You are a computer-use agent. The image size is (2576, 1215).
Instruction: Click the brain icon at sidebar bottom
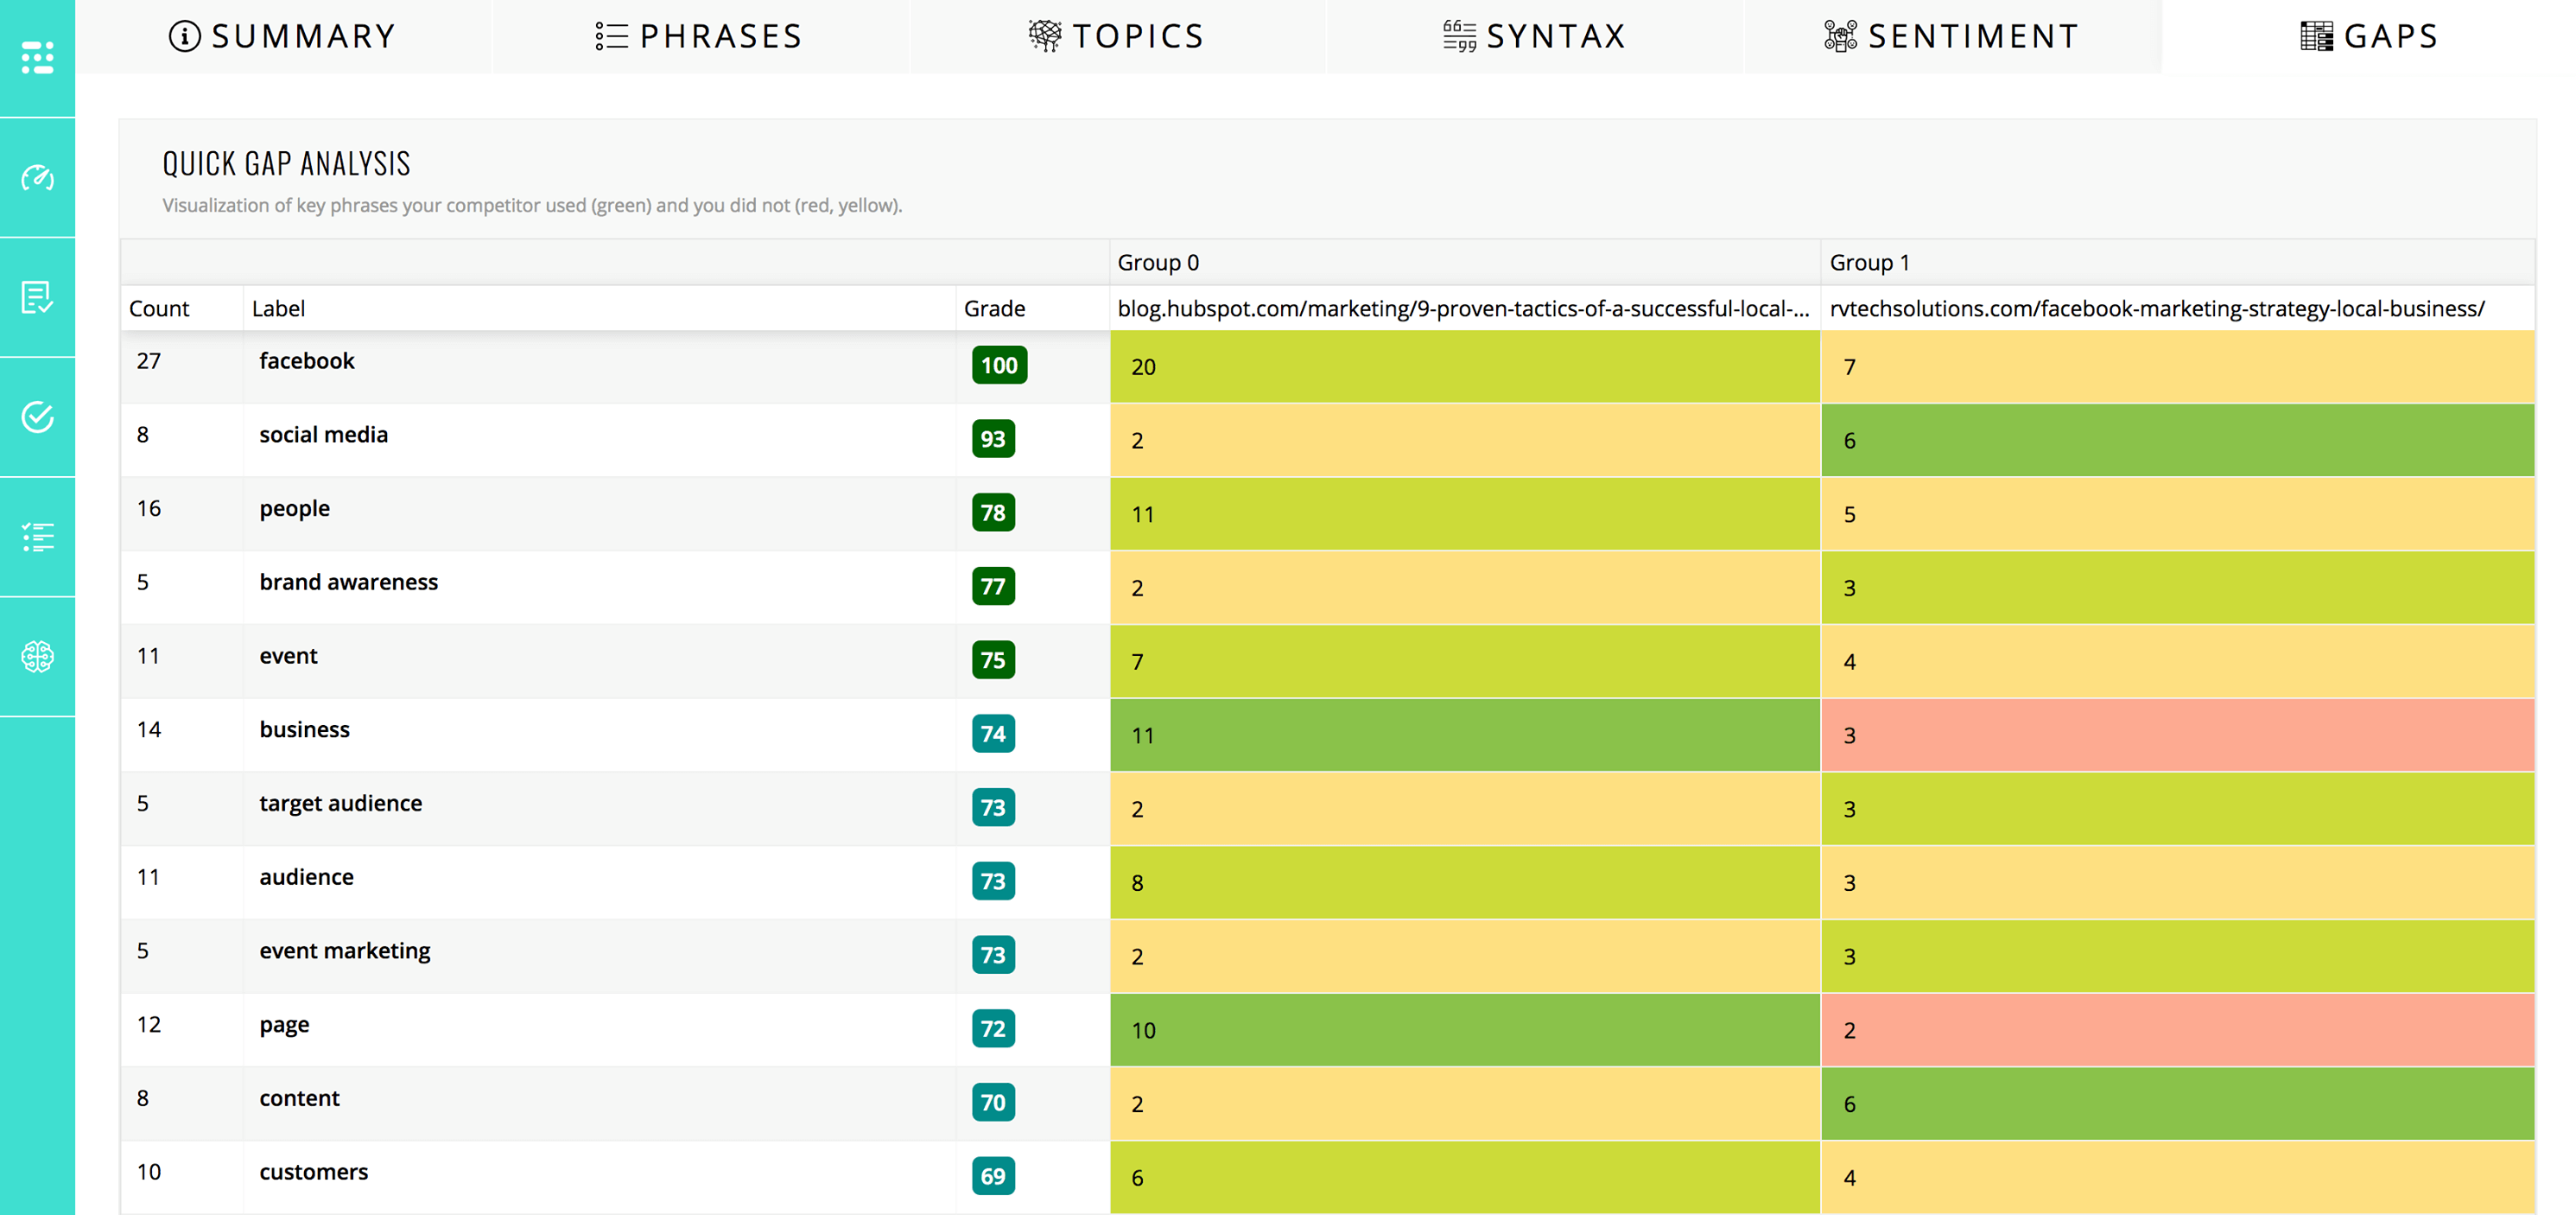pos(37,657)
